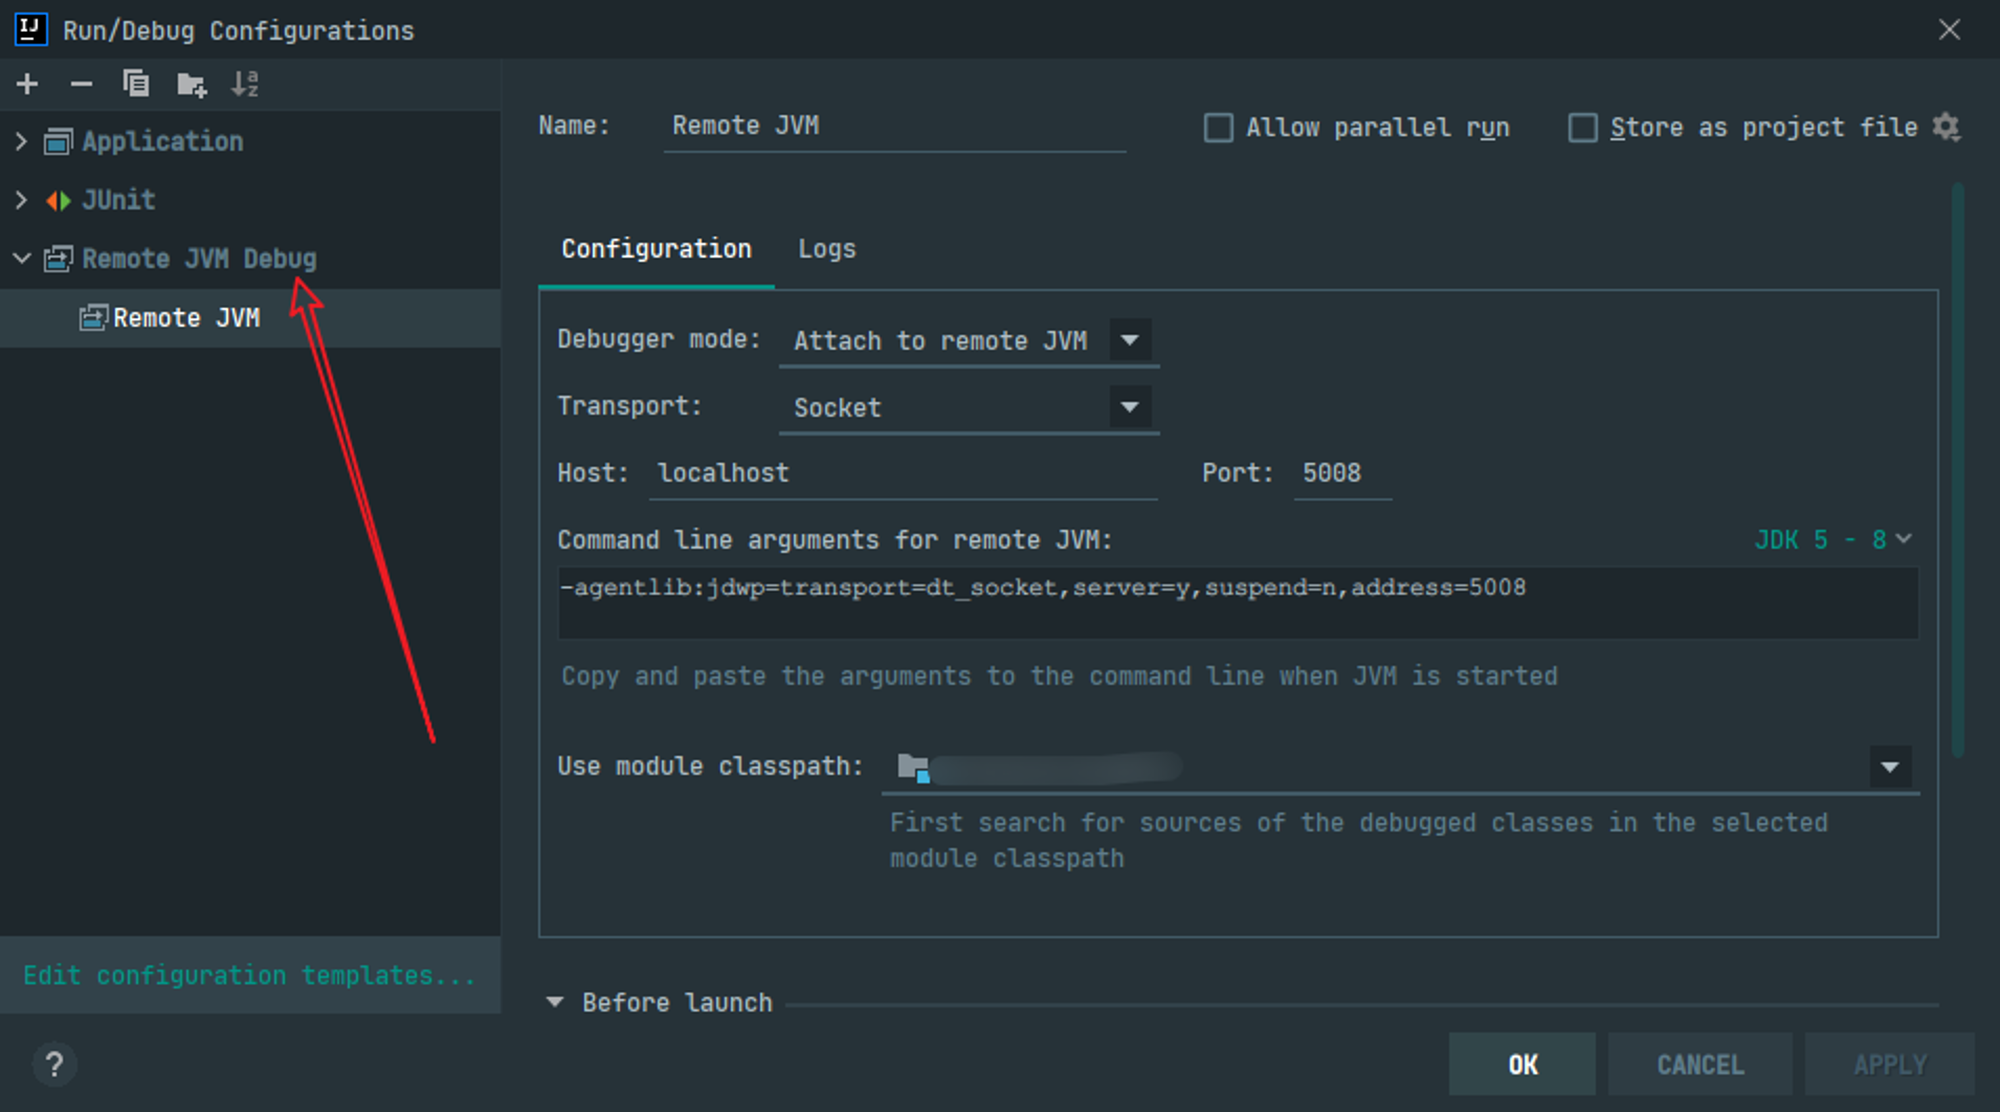Click 'Copy and paste the arguments' hint text
This screenshot has width=2000, height=1112.
(x=1059, y=676)
